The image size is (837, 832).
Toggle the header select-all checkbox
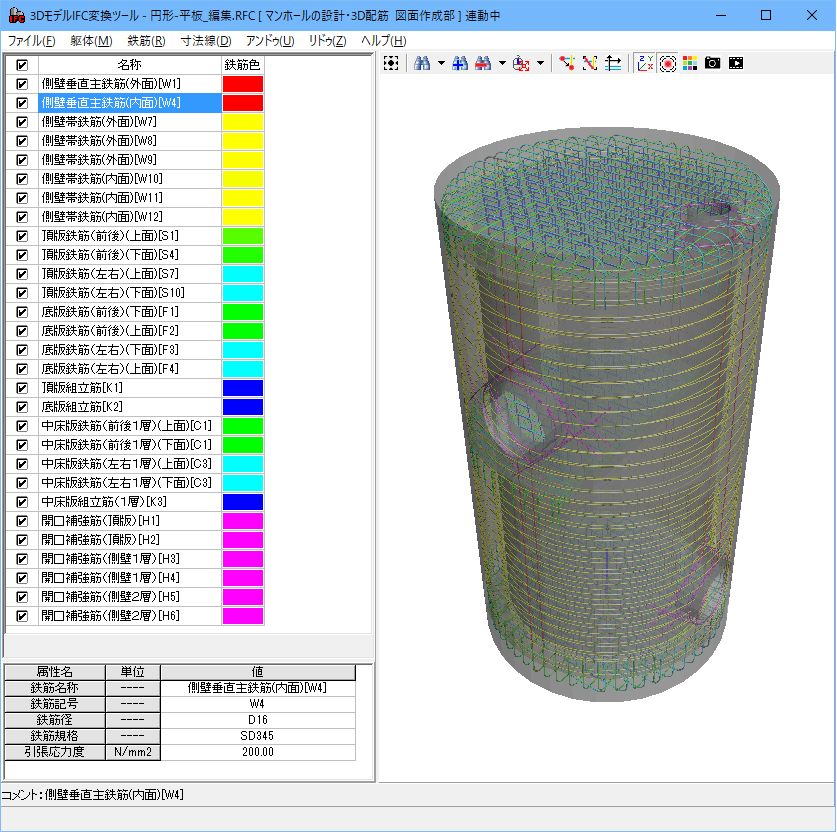22,65
